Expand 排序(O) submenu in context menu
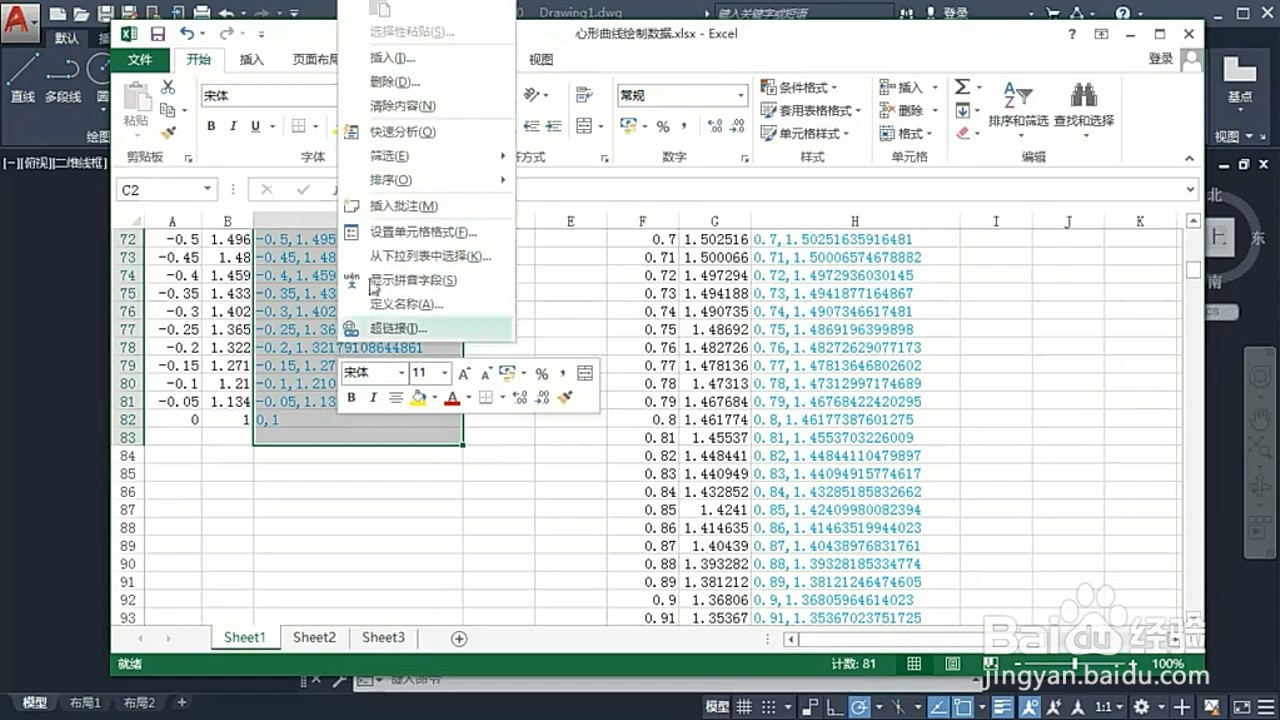This screenshot has height=720, width=1280. pyautogui.click(x=427, y=180)
